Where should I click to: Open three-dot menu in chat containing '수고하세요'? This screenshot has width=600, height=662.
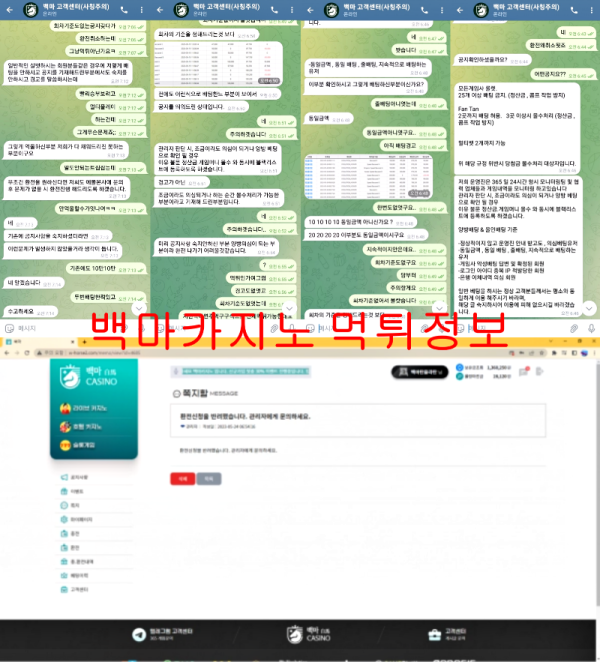[x=141, y=10]
